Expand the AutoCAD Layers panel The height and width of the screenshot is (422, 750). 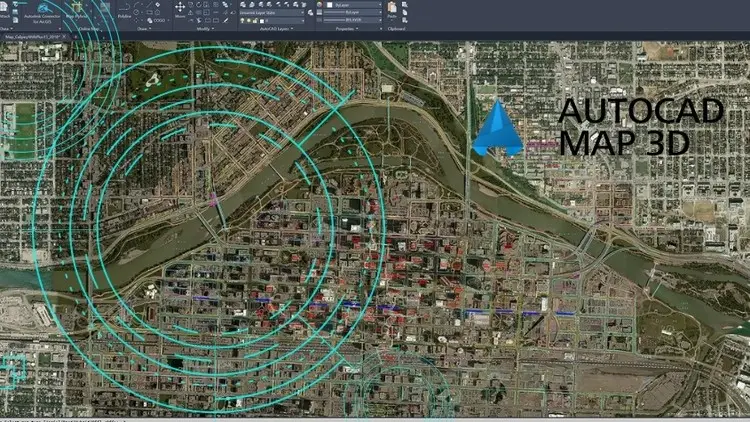point(276,29)
